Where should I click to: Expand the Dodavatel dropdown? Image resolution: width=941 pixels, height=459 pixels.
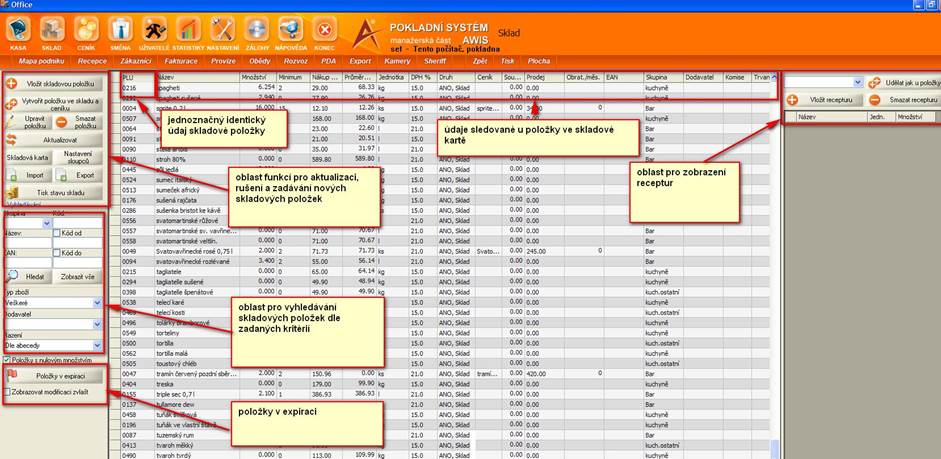pos(98,324)
